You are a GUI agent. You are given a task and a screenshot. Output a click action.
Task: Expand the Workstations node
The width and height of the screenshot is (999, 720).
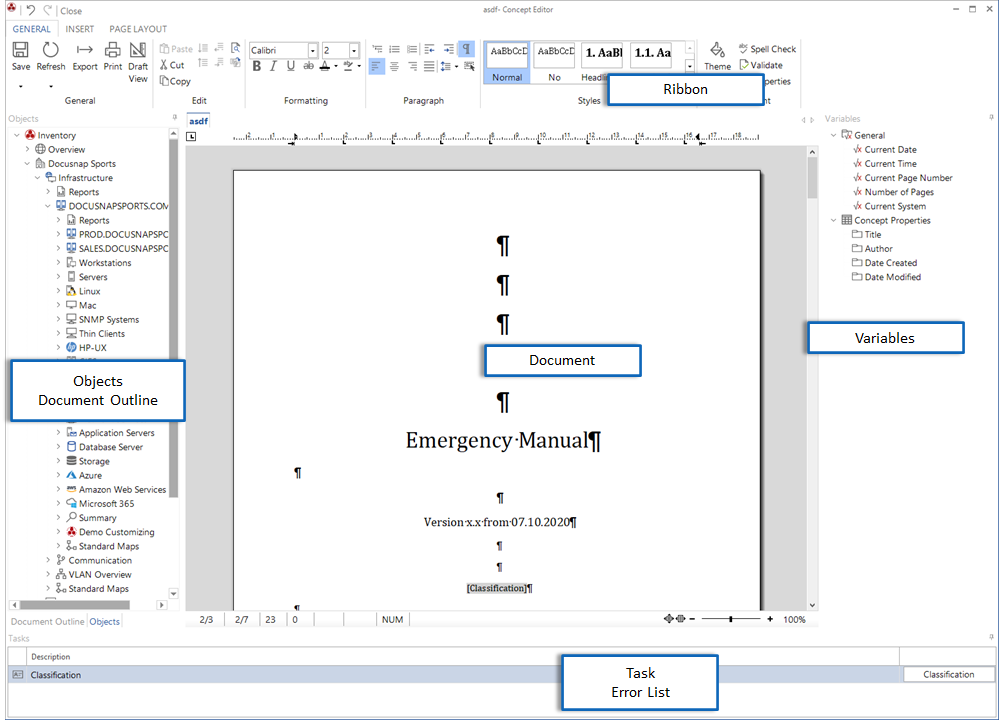click(x=58, y=263)
